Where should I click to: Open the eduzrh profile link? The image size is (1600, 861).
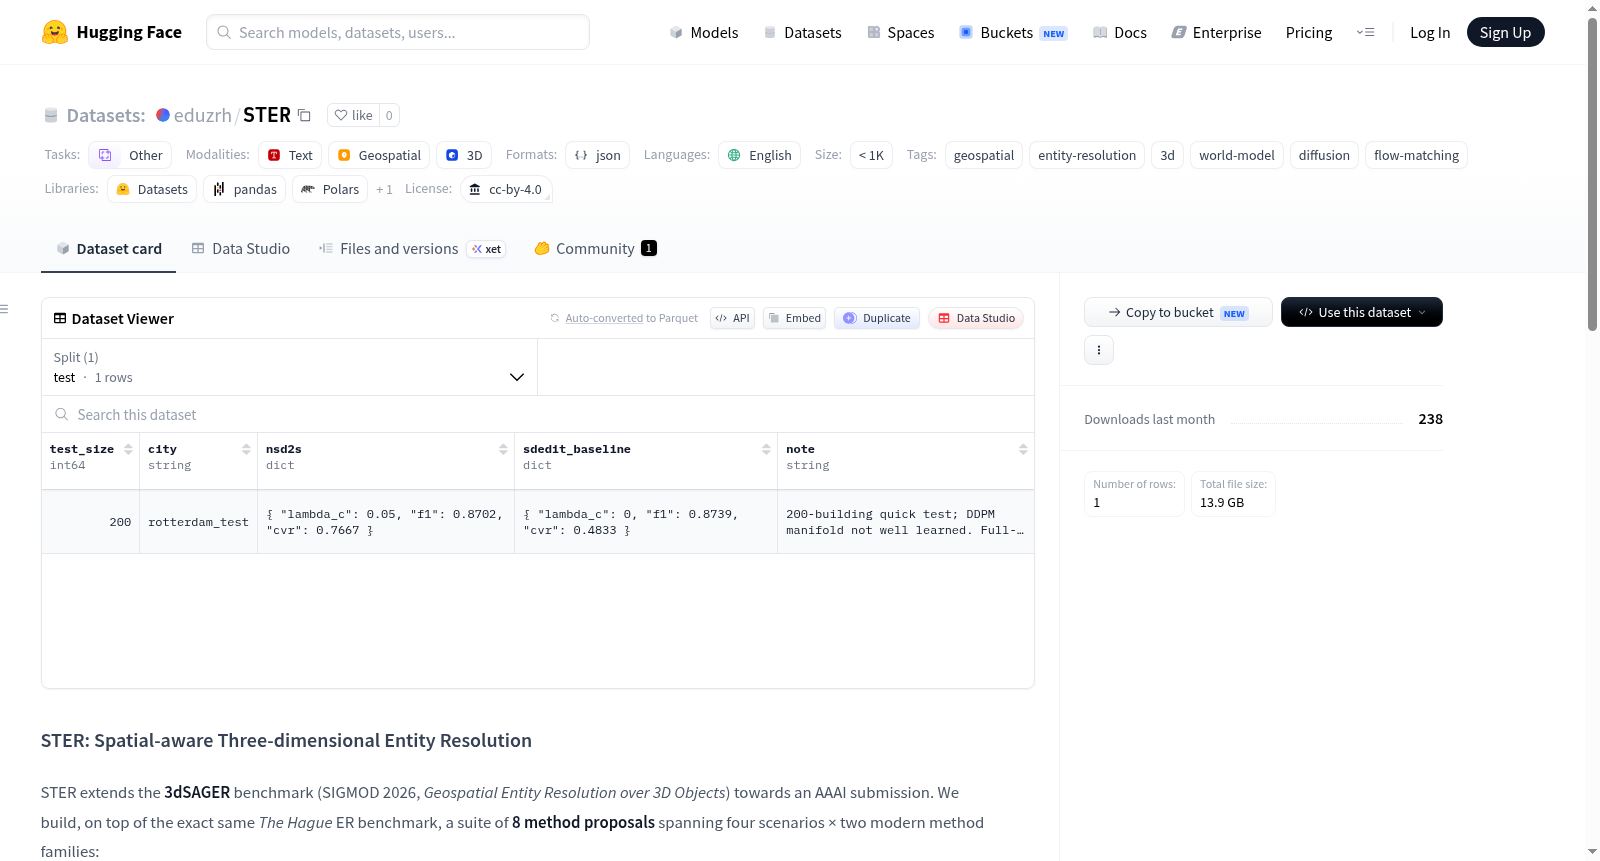tap(203, 115)
